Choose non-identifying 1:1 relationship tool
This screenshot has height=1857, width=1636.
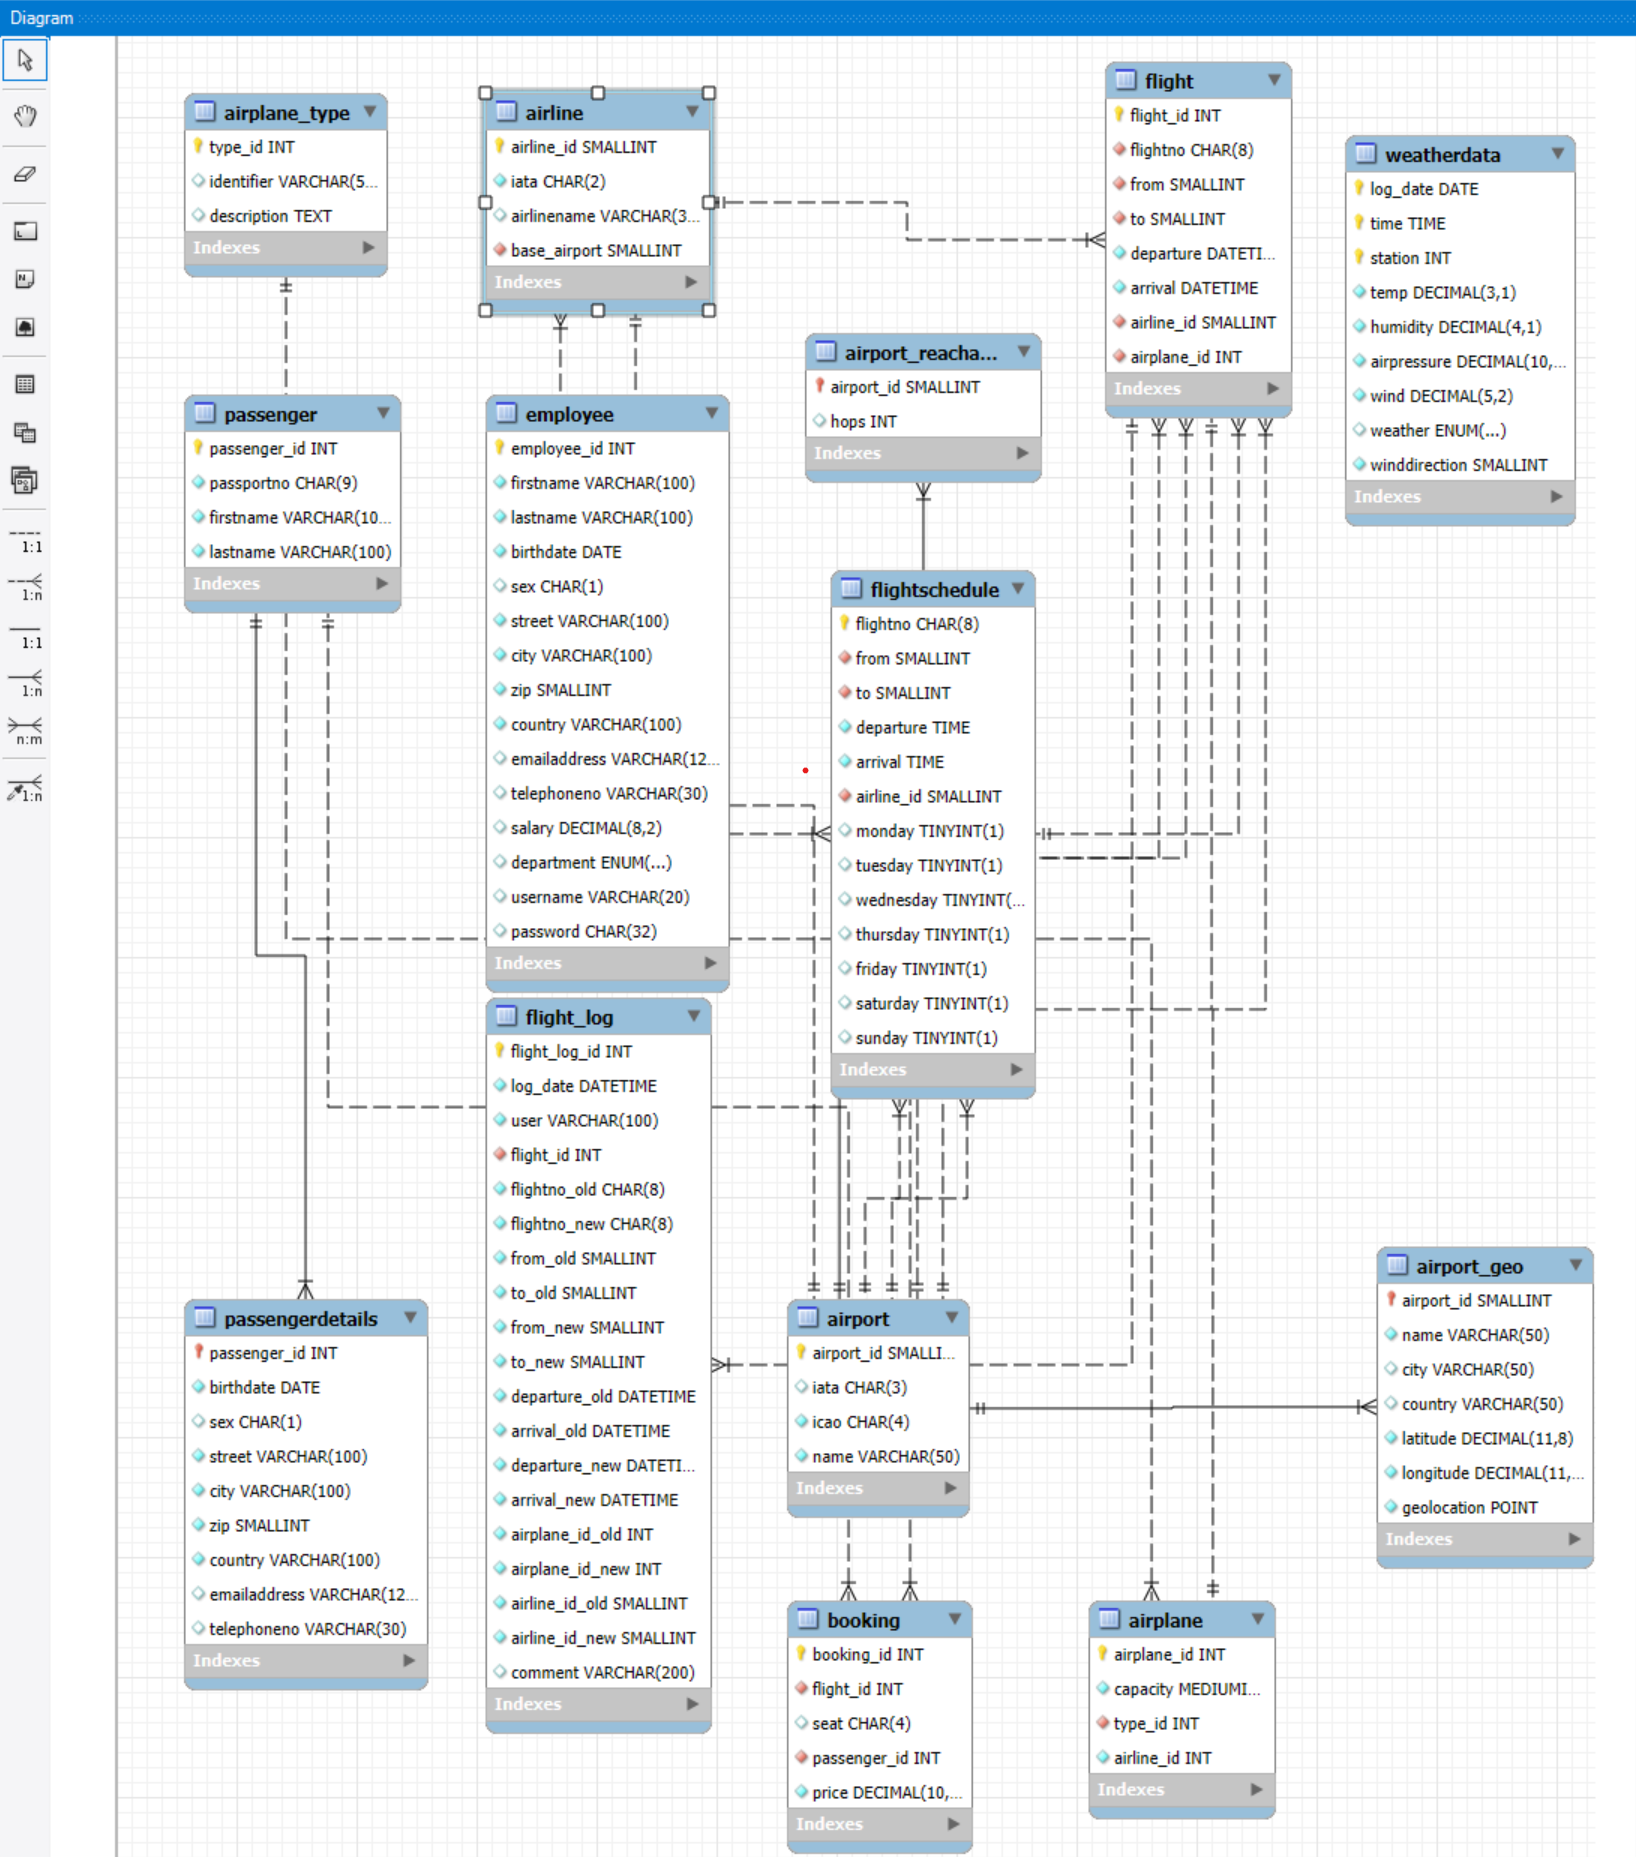(25, 541)
